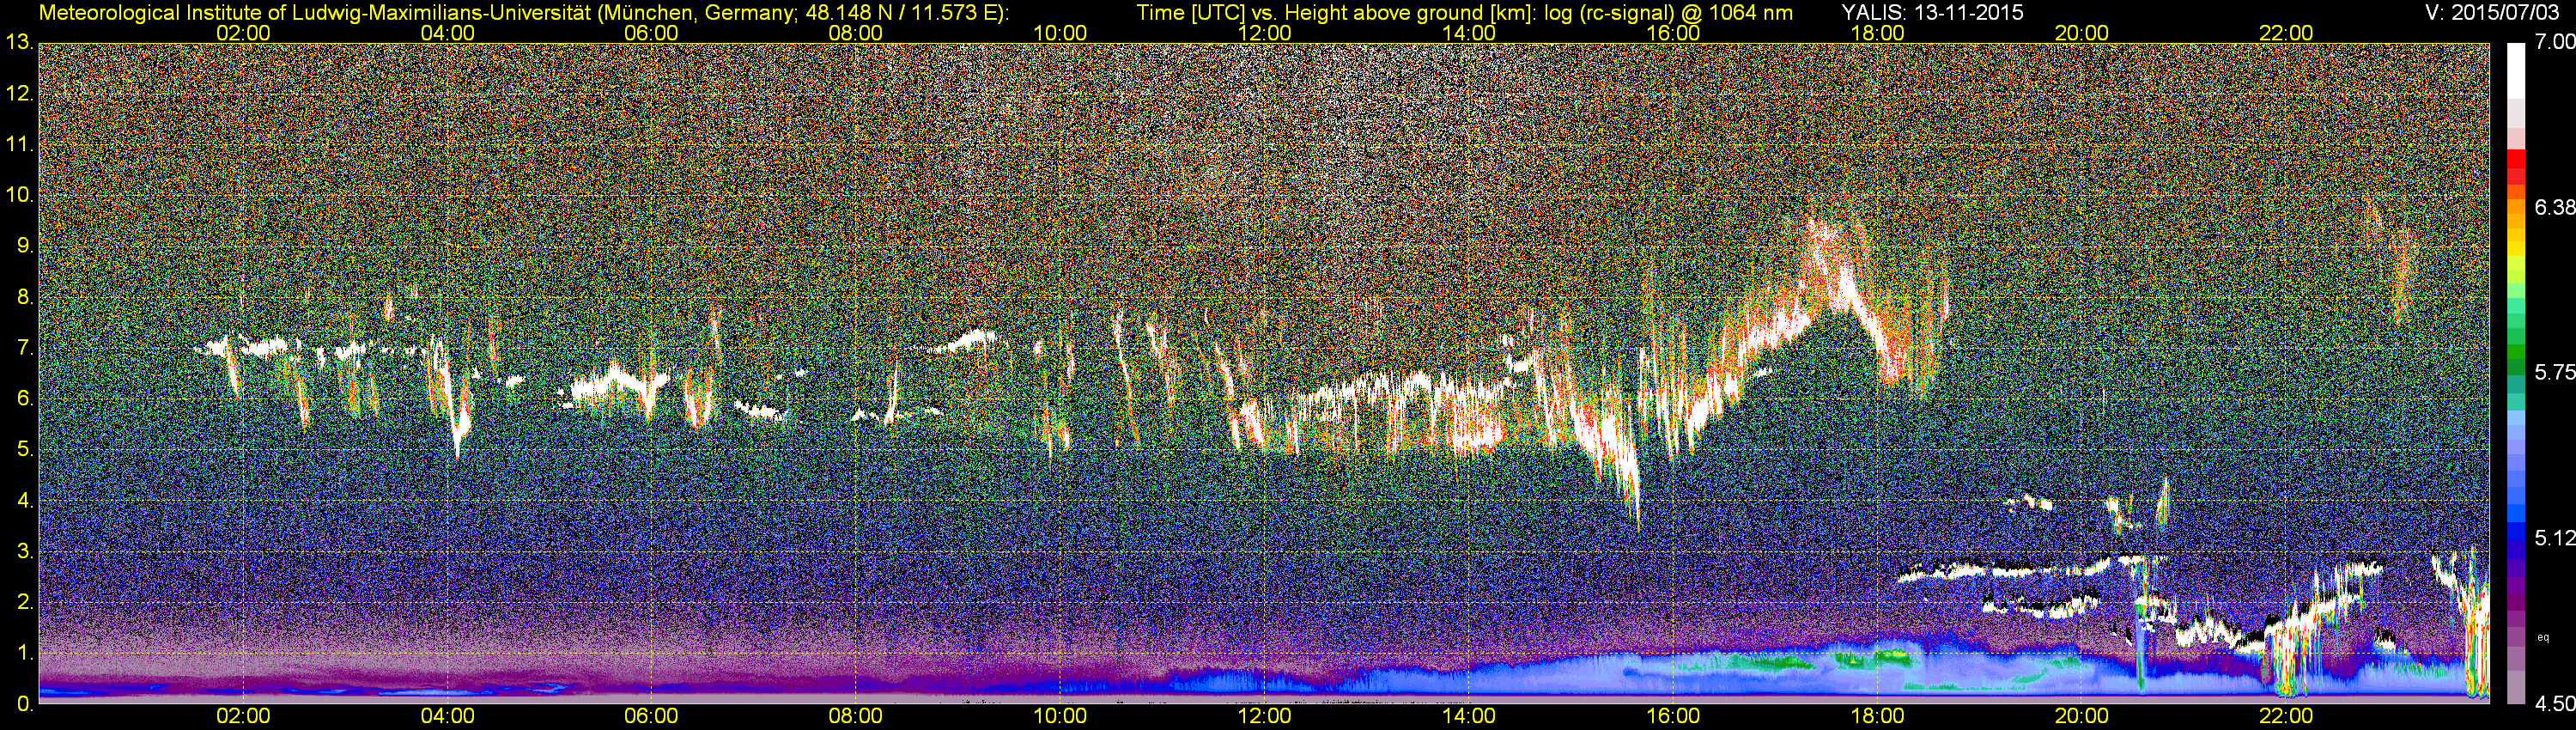Click the 04:00 label on the bottom time axis
This screenshot has width=2576, height=730.
coord(447,717)
